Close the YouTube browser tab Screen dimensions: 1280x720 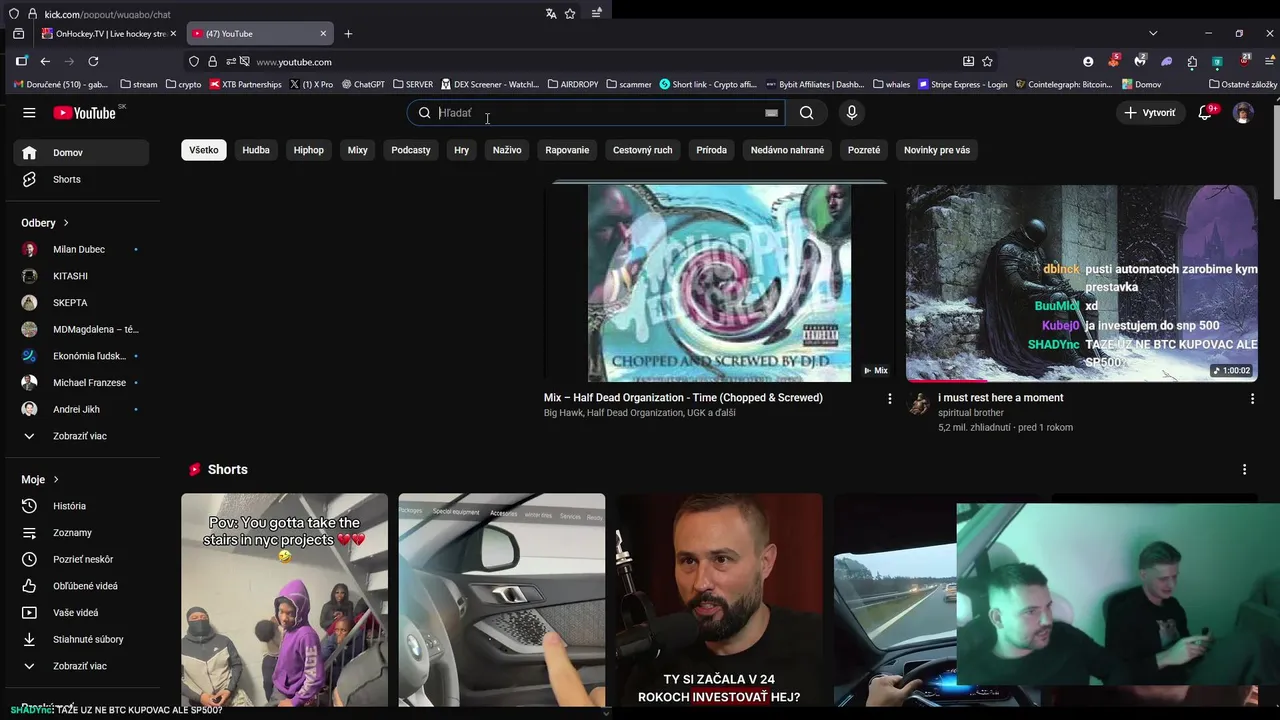[x=323, y=33]
